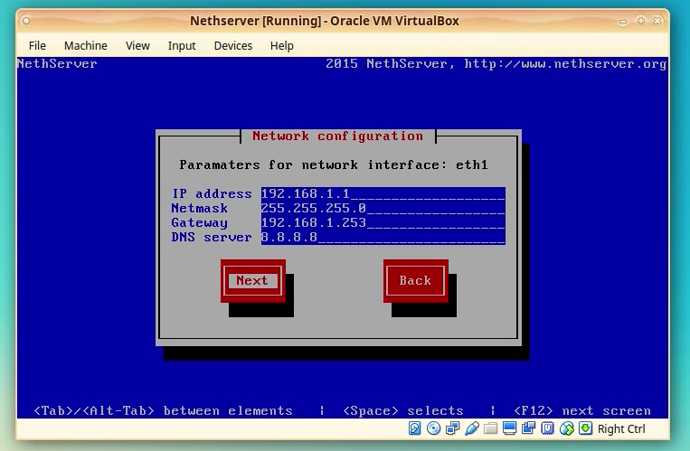
Task: Maximize the VirtualBox window
Action: coord(641,20)
